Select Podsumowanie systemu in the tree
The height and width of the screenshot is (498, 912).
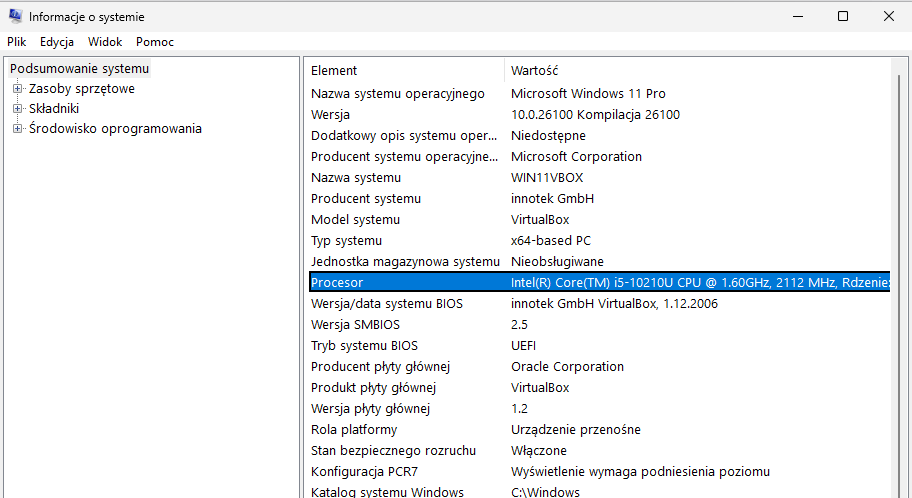80,69
